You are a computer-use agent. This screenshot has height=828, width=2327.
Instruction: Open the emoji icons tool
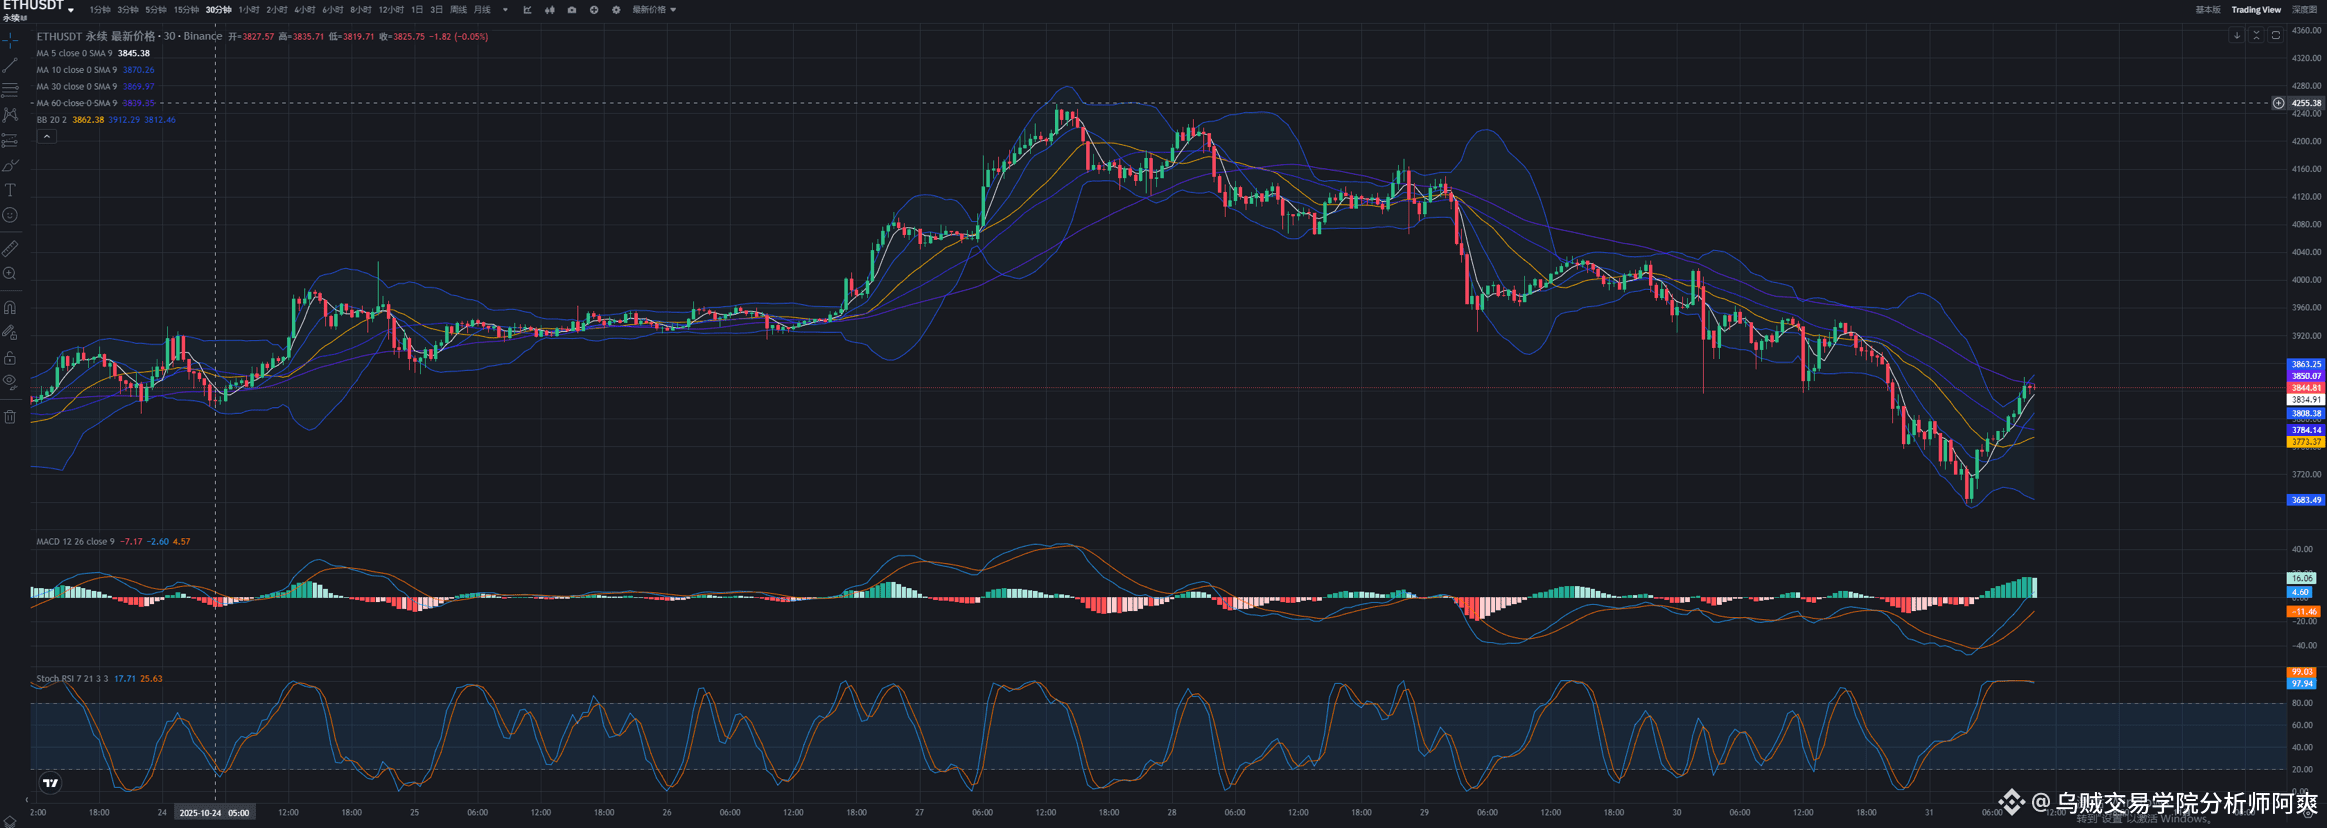[10, 215]
